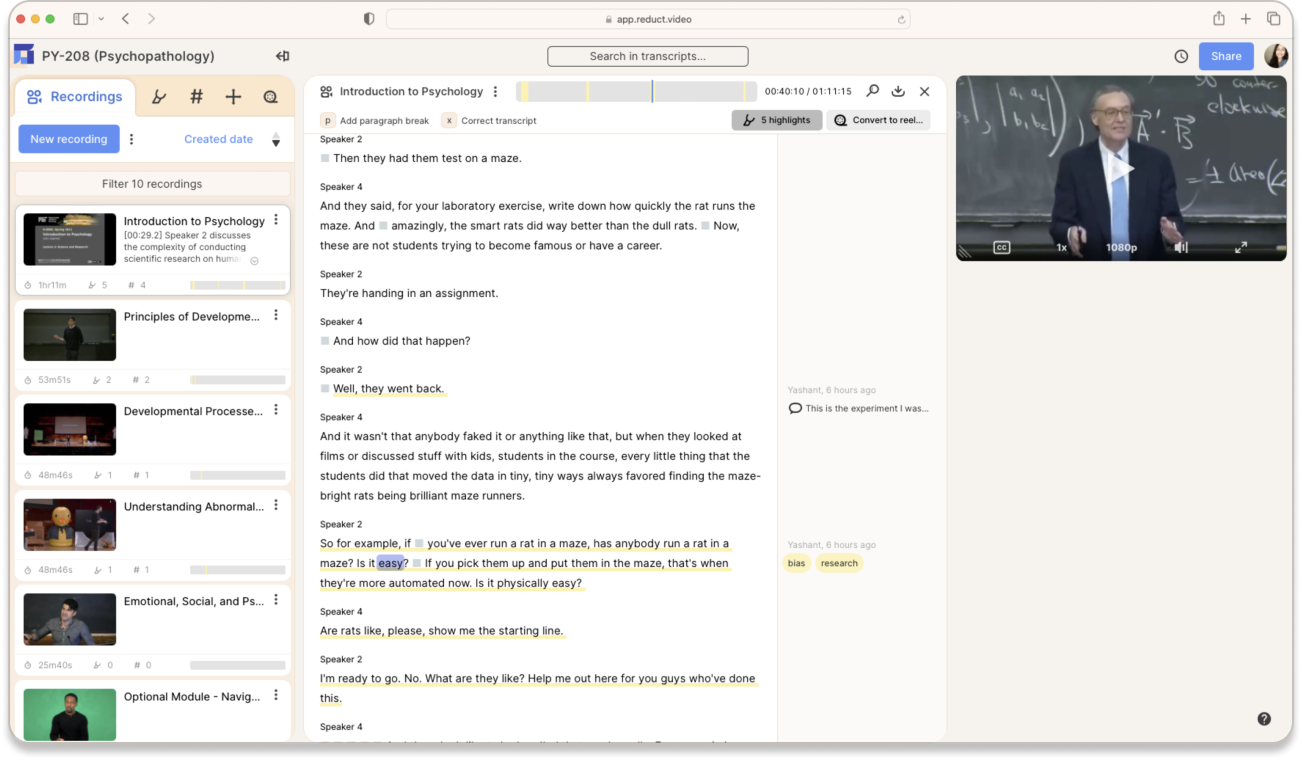Change 1080p video quality
This screenshot has height=760, width=1302.
point(1121,247)
